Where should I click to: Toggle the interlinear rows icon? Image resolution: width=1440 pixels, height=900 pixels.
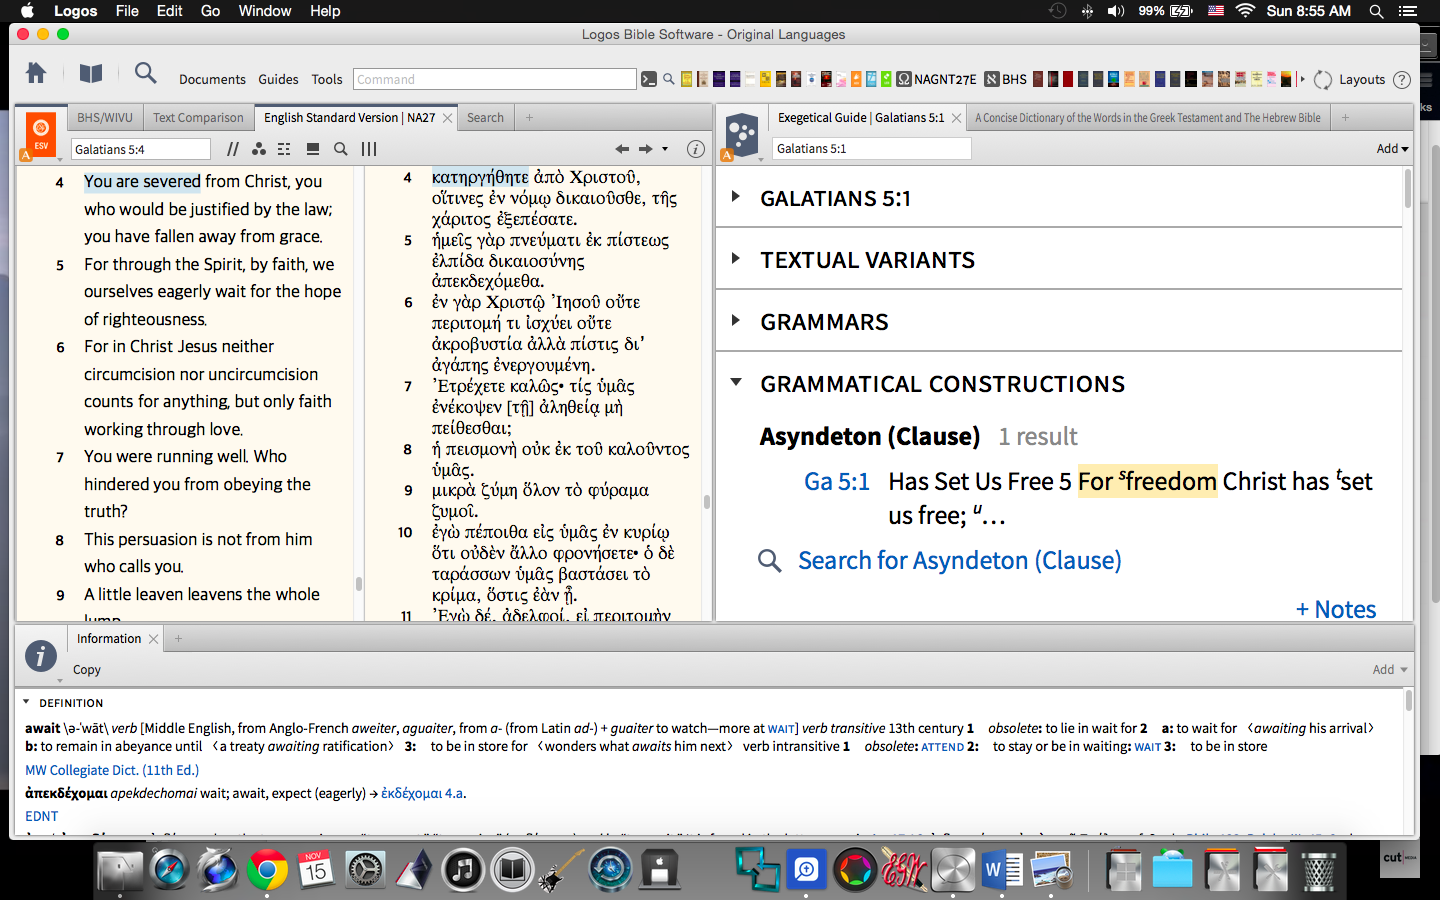click(284, 149)
